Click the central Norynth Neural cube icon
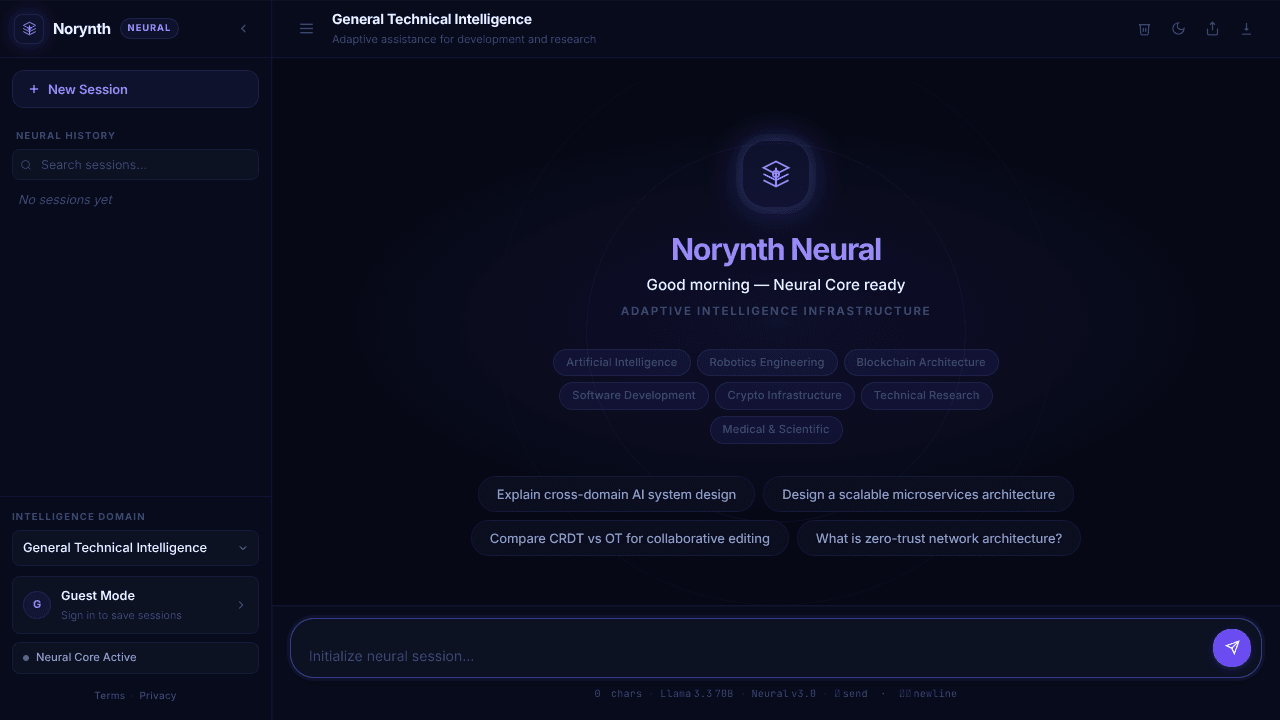The image size is (1280, 720). 776,174
